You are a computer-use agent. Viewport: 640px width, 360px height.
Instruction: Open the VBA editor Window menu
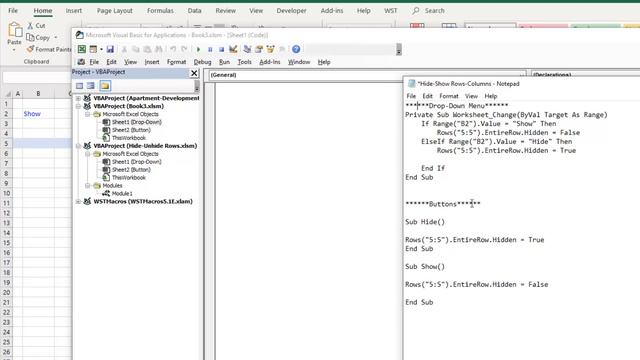299,62
